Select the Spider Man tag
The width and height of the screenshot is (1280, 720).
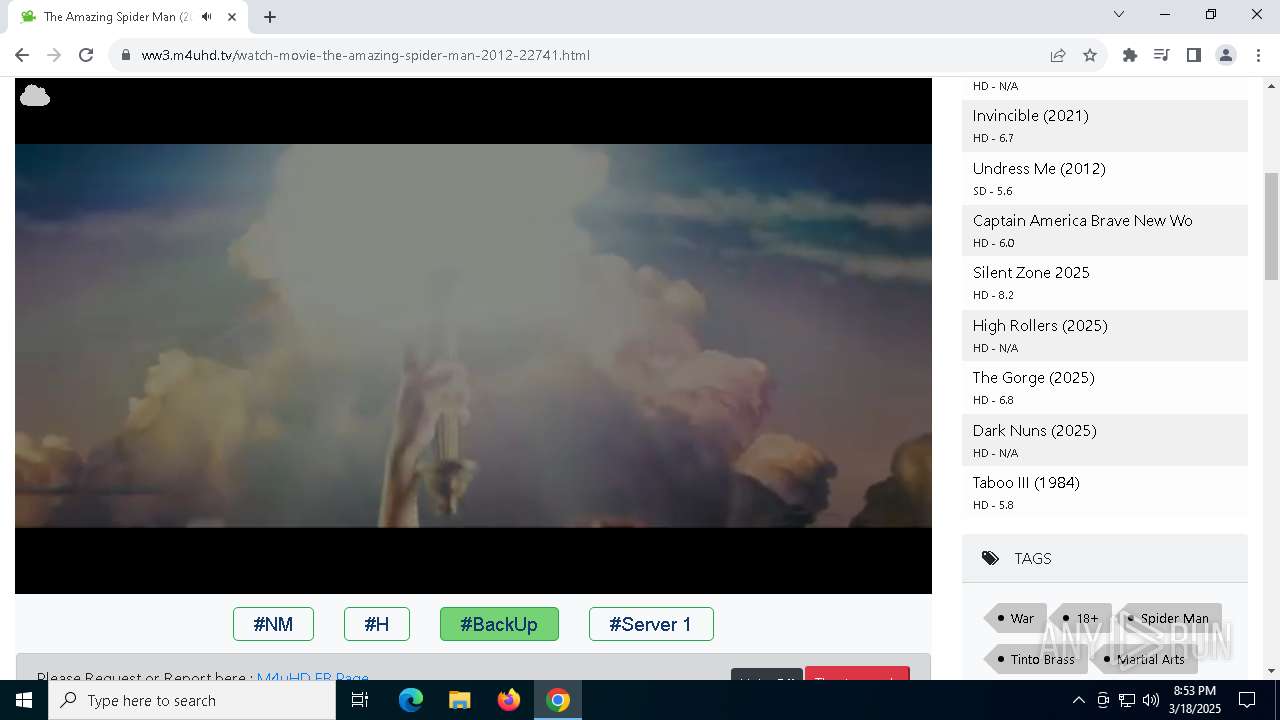point(1170,618)
